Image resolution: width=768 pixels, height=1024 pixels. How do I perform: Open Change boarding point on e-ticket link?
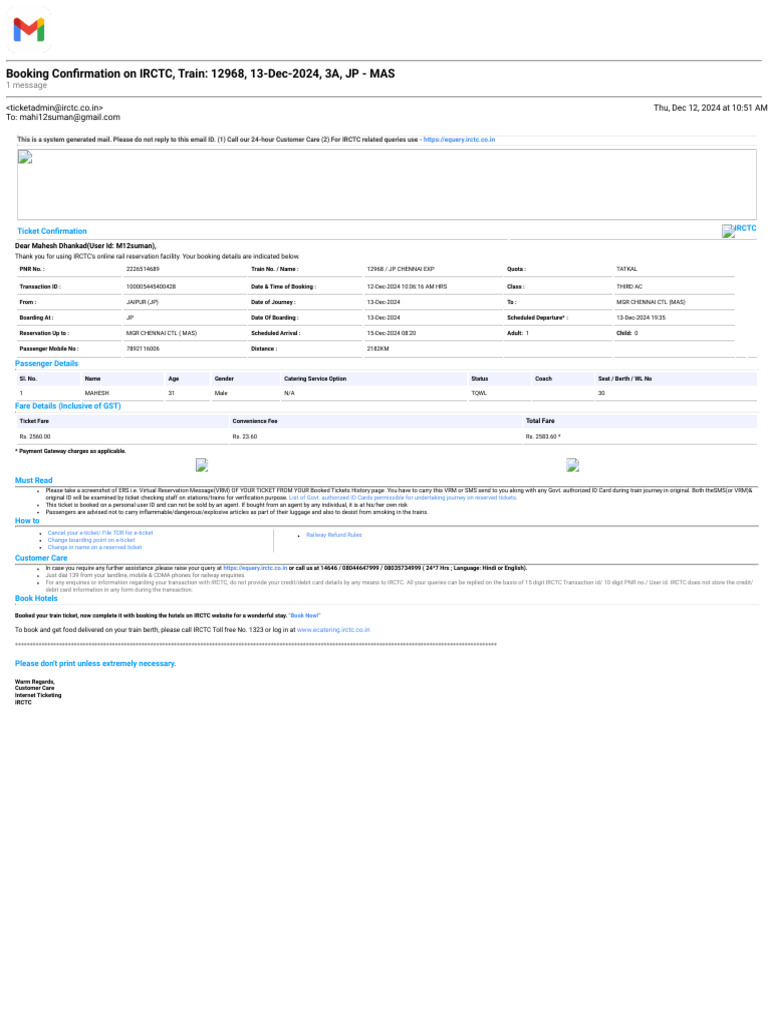click(91, 540)
